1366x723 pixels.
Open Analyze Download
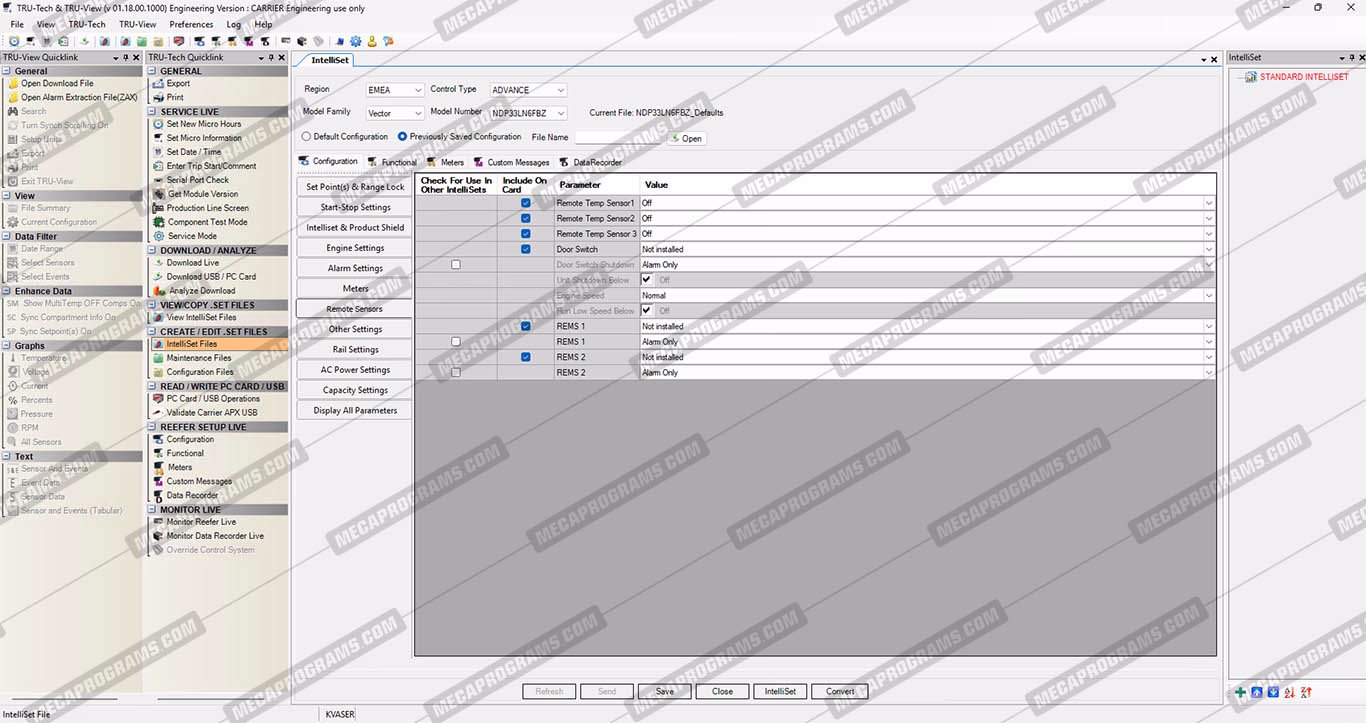click(x=201, y=291)
